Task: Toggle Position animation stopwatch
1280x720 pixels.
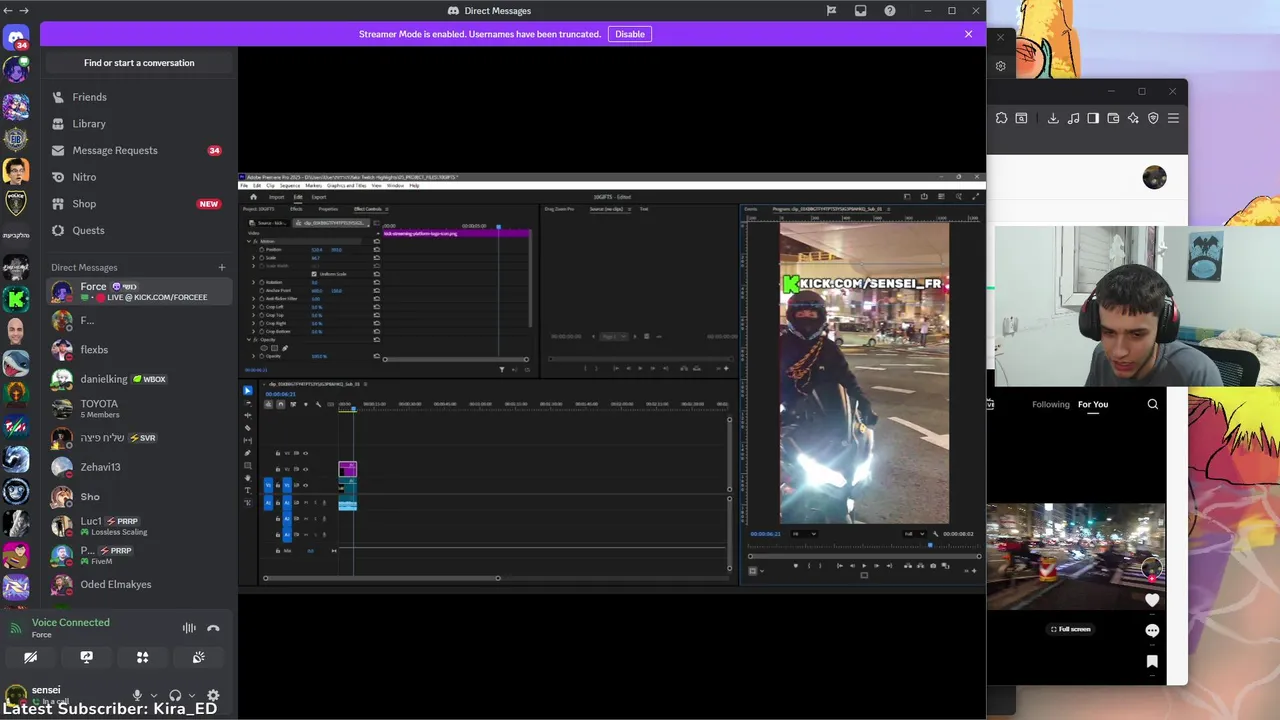Action: click(262, 250)
